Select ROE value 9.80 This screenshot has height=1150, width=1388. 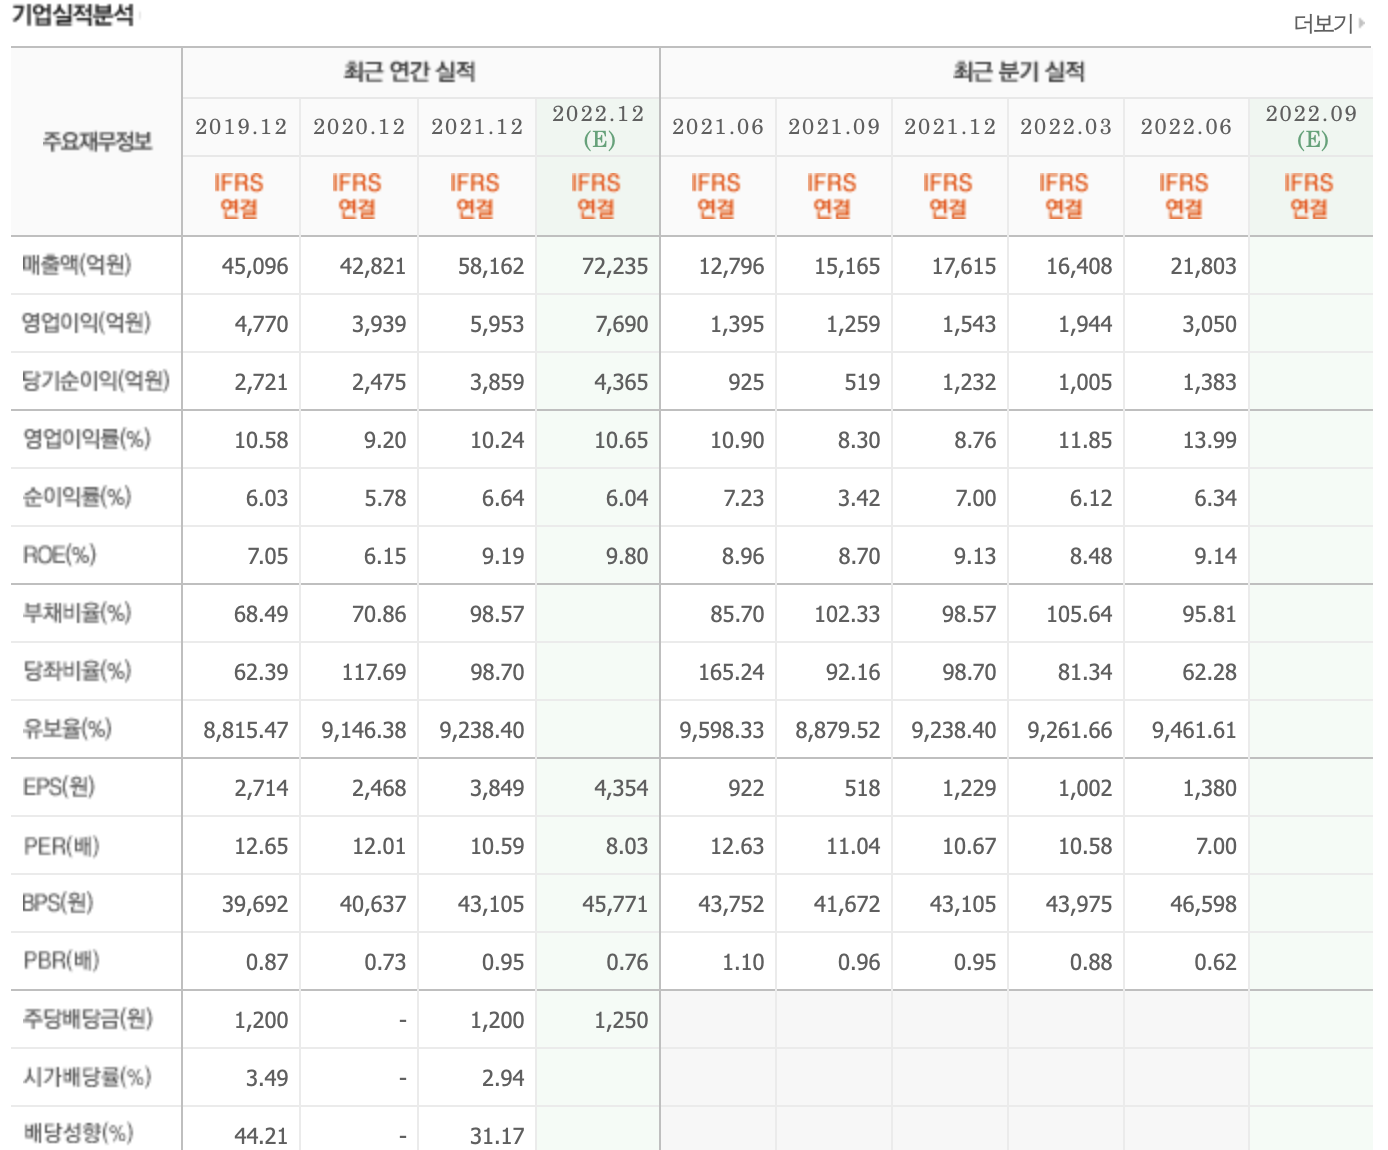627,557
